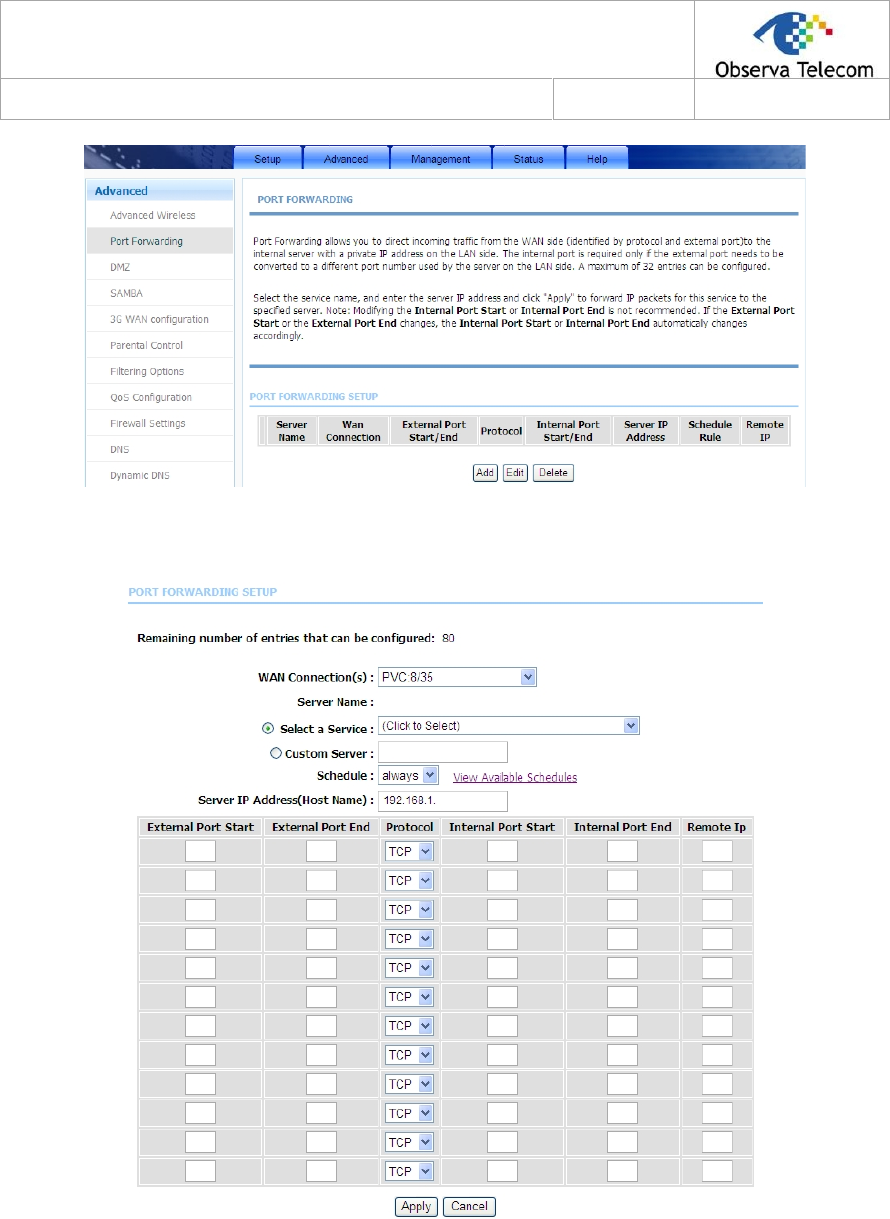Open the Help tab
This screenshot has height=1219, width=890.
[597, 159]
